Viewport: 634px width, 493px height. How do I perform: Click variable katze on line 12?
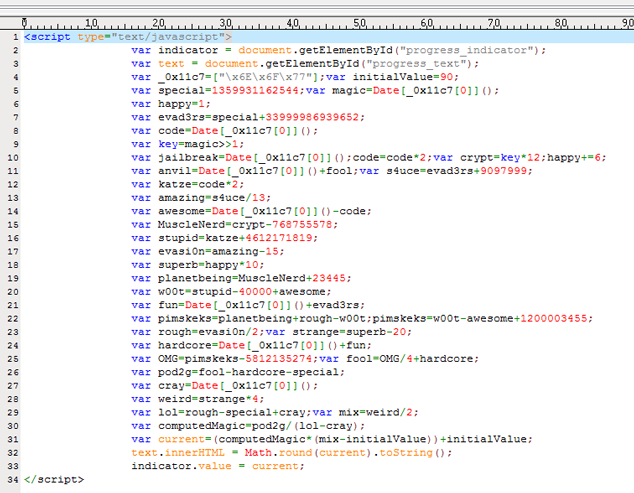[175, 184]
